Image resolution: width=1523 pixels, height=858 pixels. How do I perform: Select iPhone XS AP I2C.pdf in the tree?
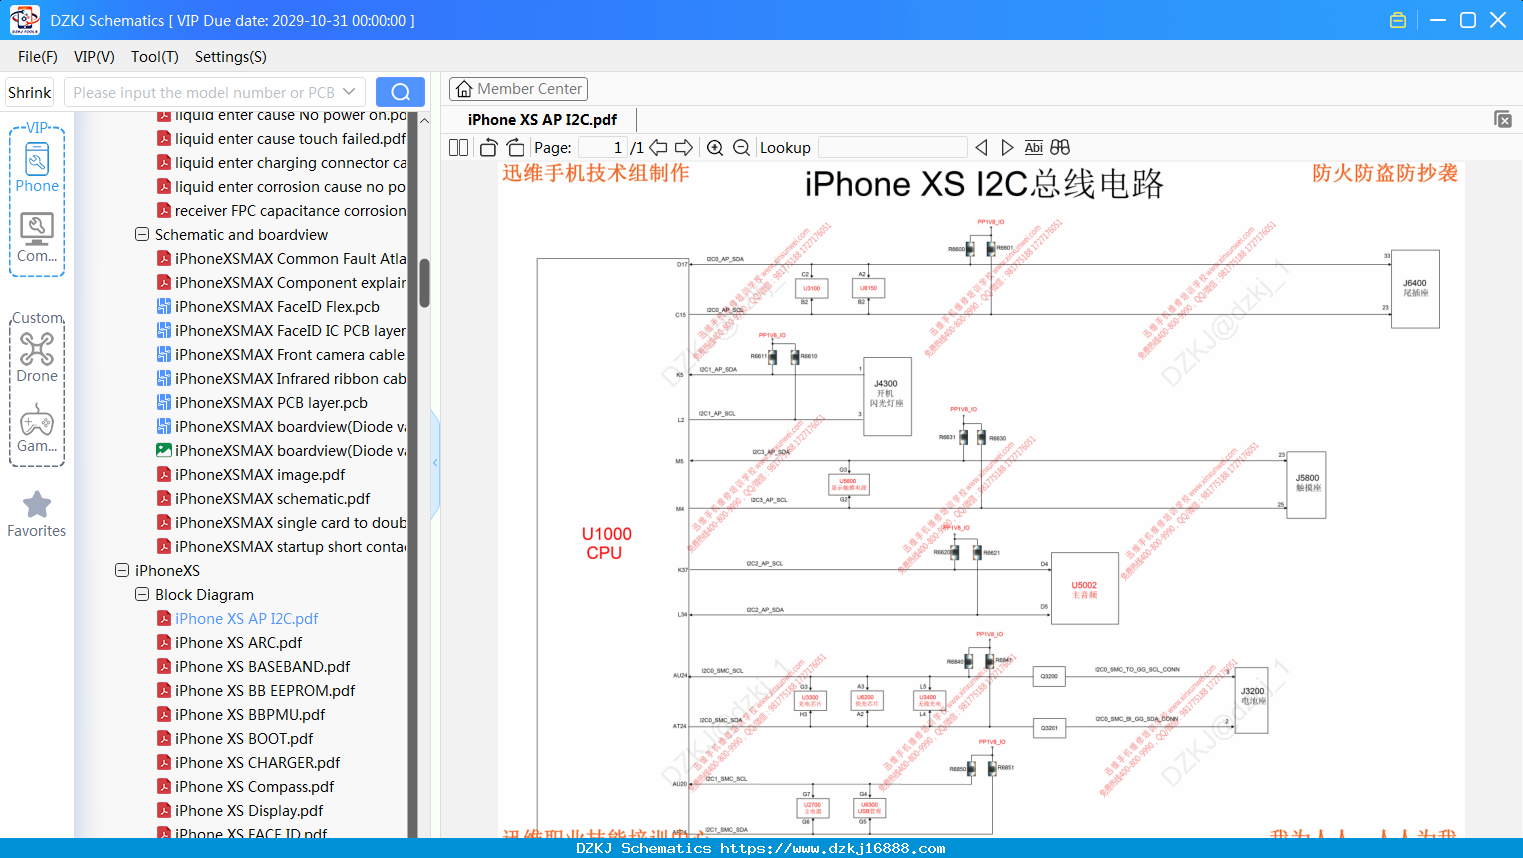point(246,619)
